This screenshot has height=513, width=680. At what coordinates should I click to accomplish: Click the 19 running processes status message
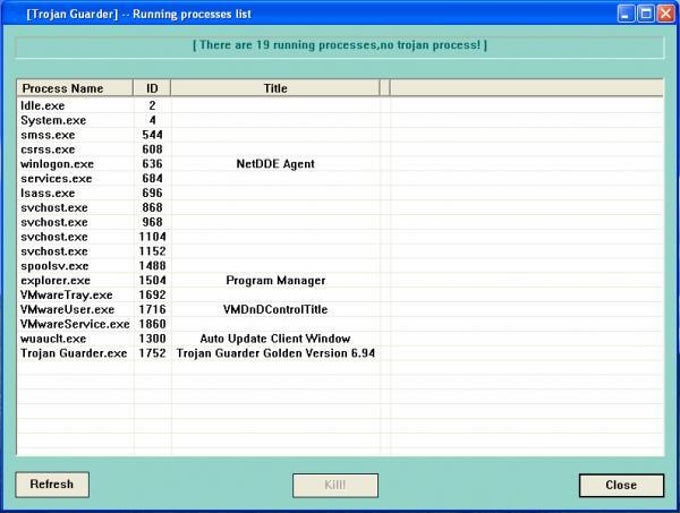pyautogui.click(x=340, y=45)
